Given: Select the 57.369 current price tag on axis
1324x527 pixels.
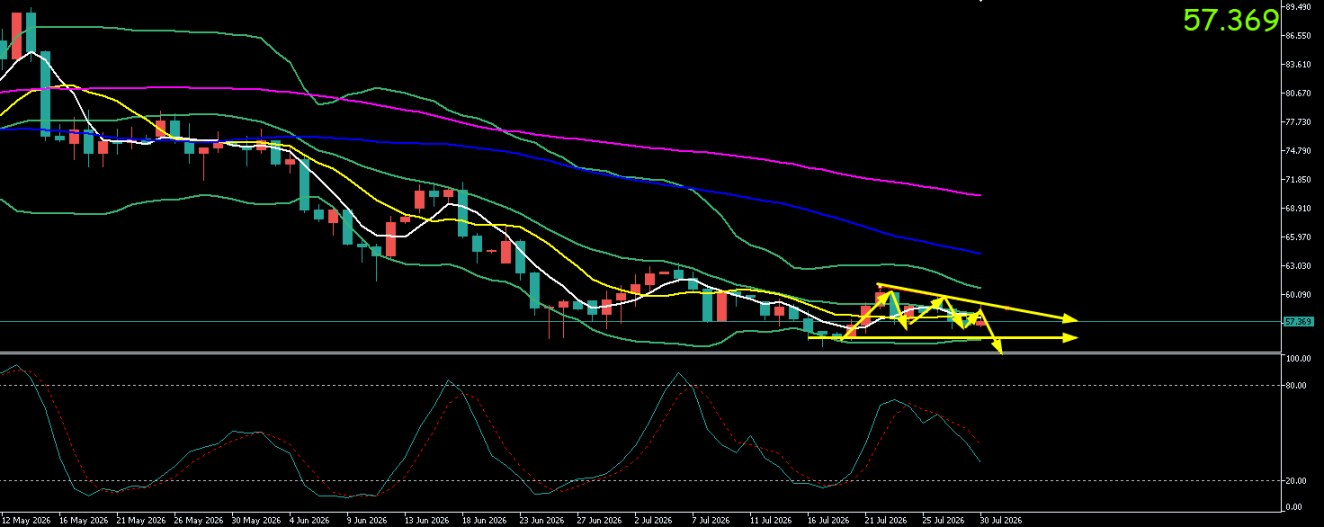Looking at the screenshot, I should [1297, 322].
